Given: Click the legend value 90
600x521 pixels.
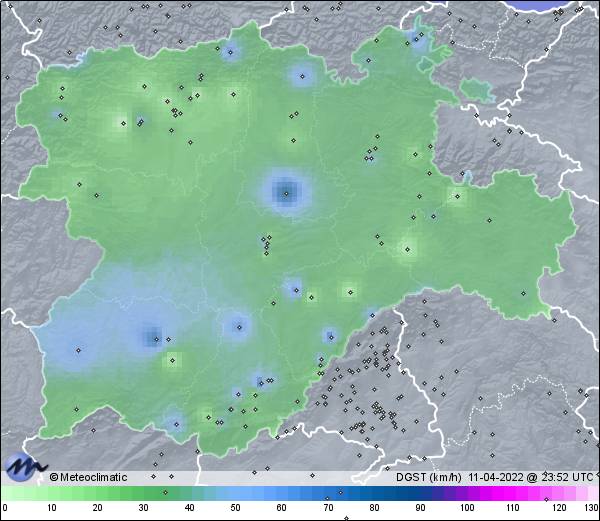Looking at the screenshot, I should [420, 508].
